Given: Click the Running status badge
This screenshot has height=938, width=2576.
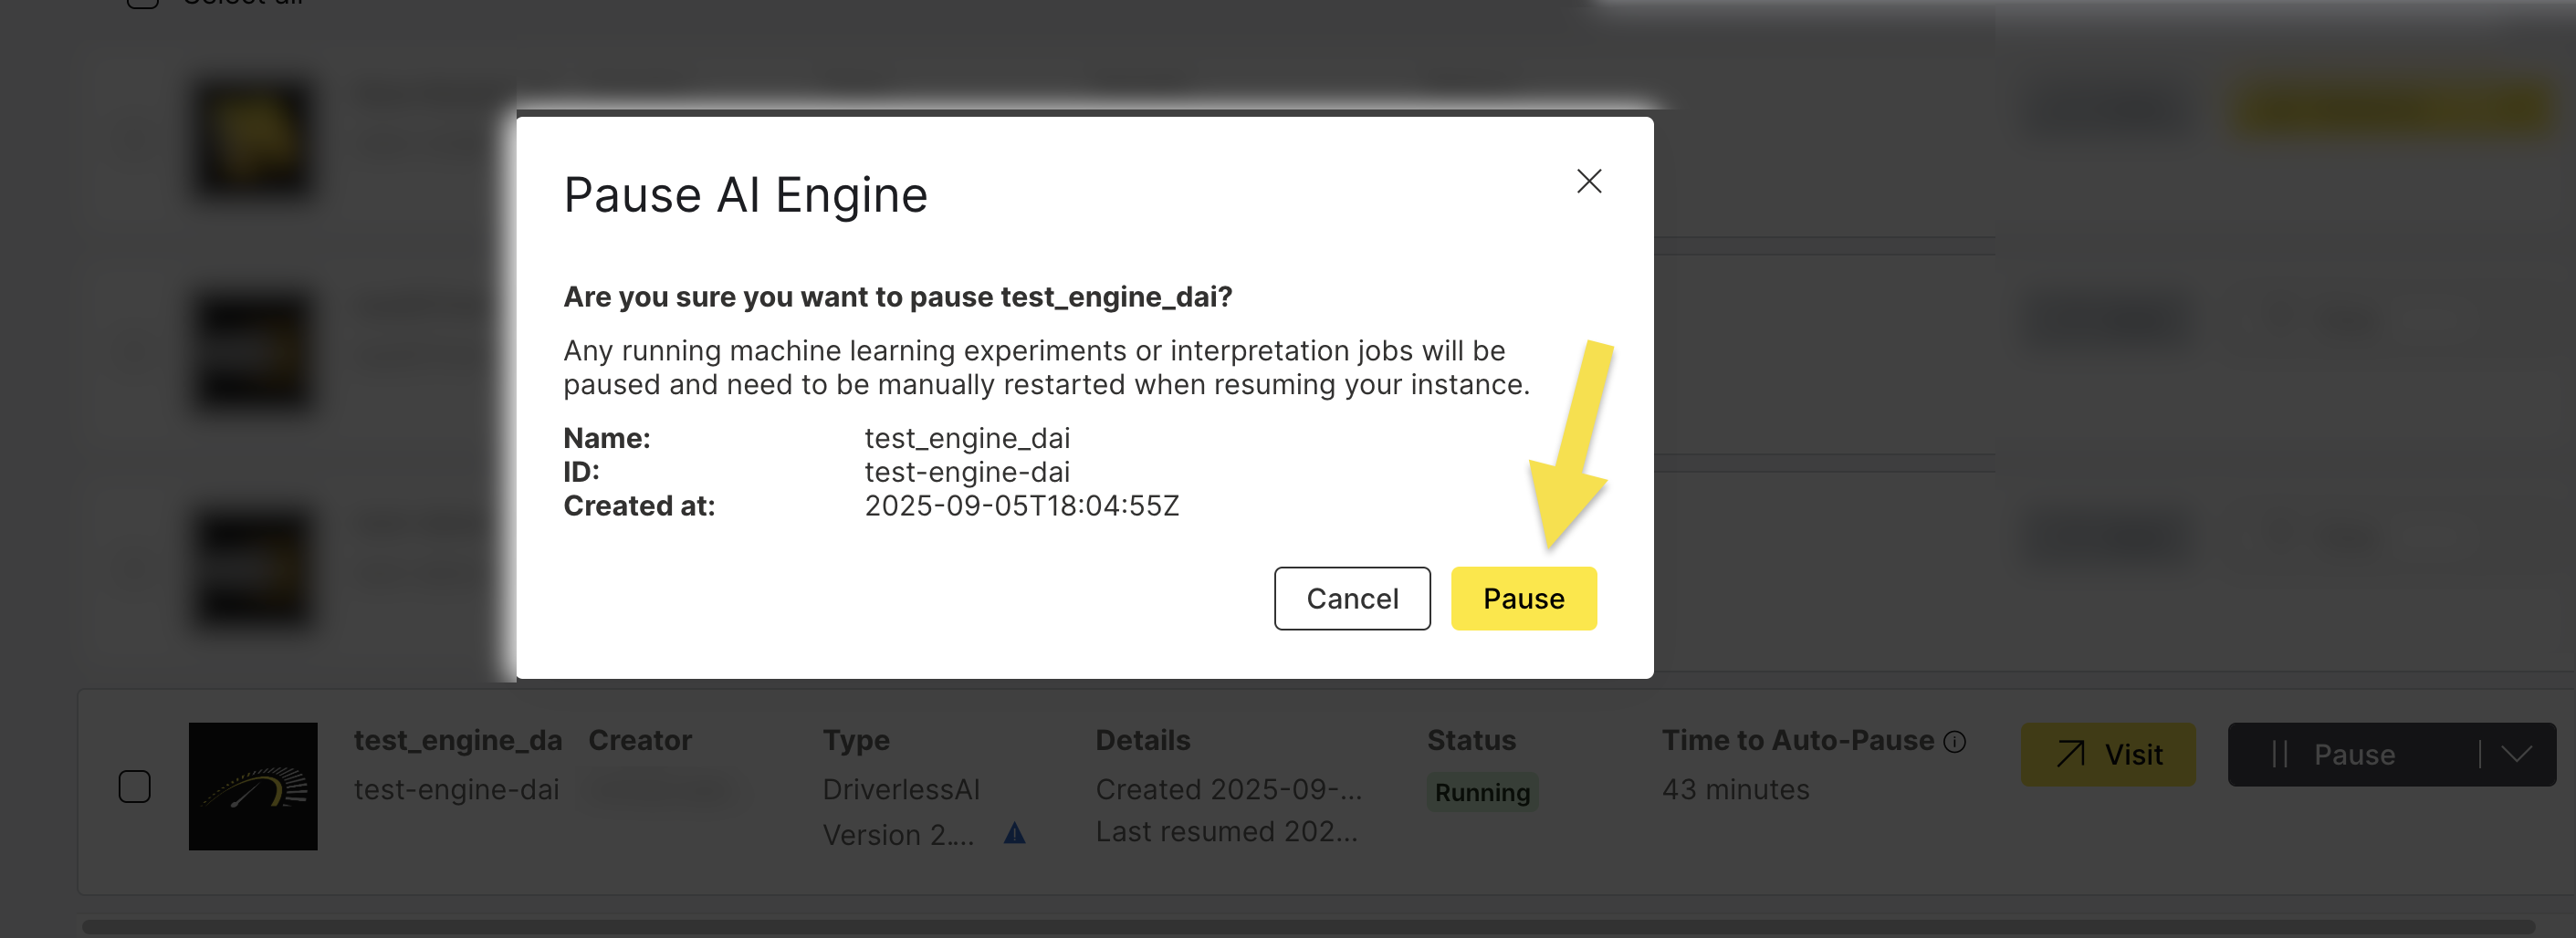Looking at the screenshot, I should pyautogui.click(x=1482, y=792).
